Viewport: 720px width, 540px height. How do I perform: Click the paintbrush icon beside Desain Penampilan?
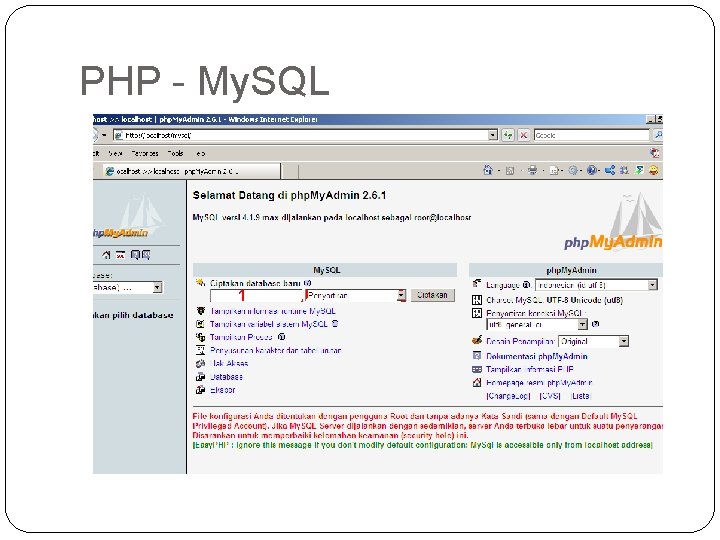click(477, 341)
